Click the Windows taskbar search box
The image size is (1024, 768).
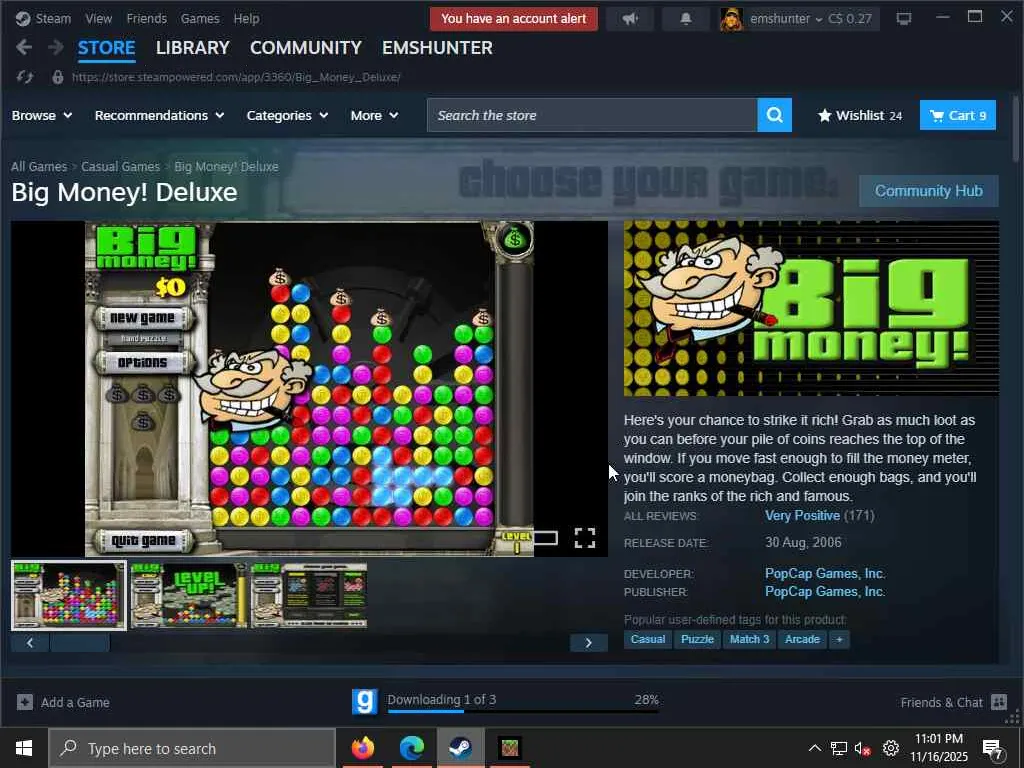pyautogui.click(x=191, y=748)
